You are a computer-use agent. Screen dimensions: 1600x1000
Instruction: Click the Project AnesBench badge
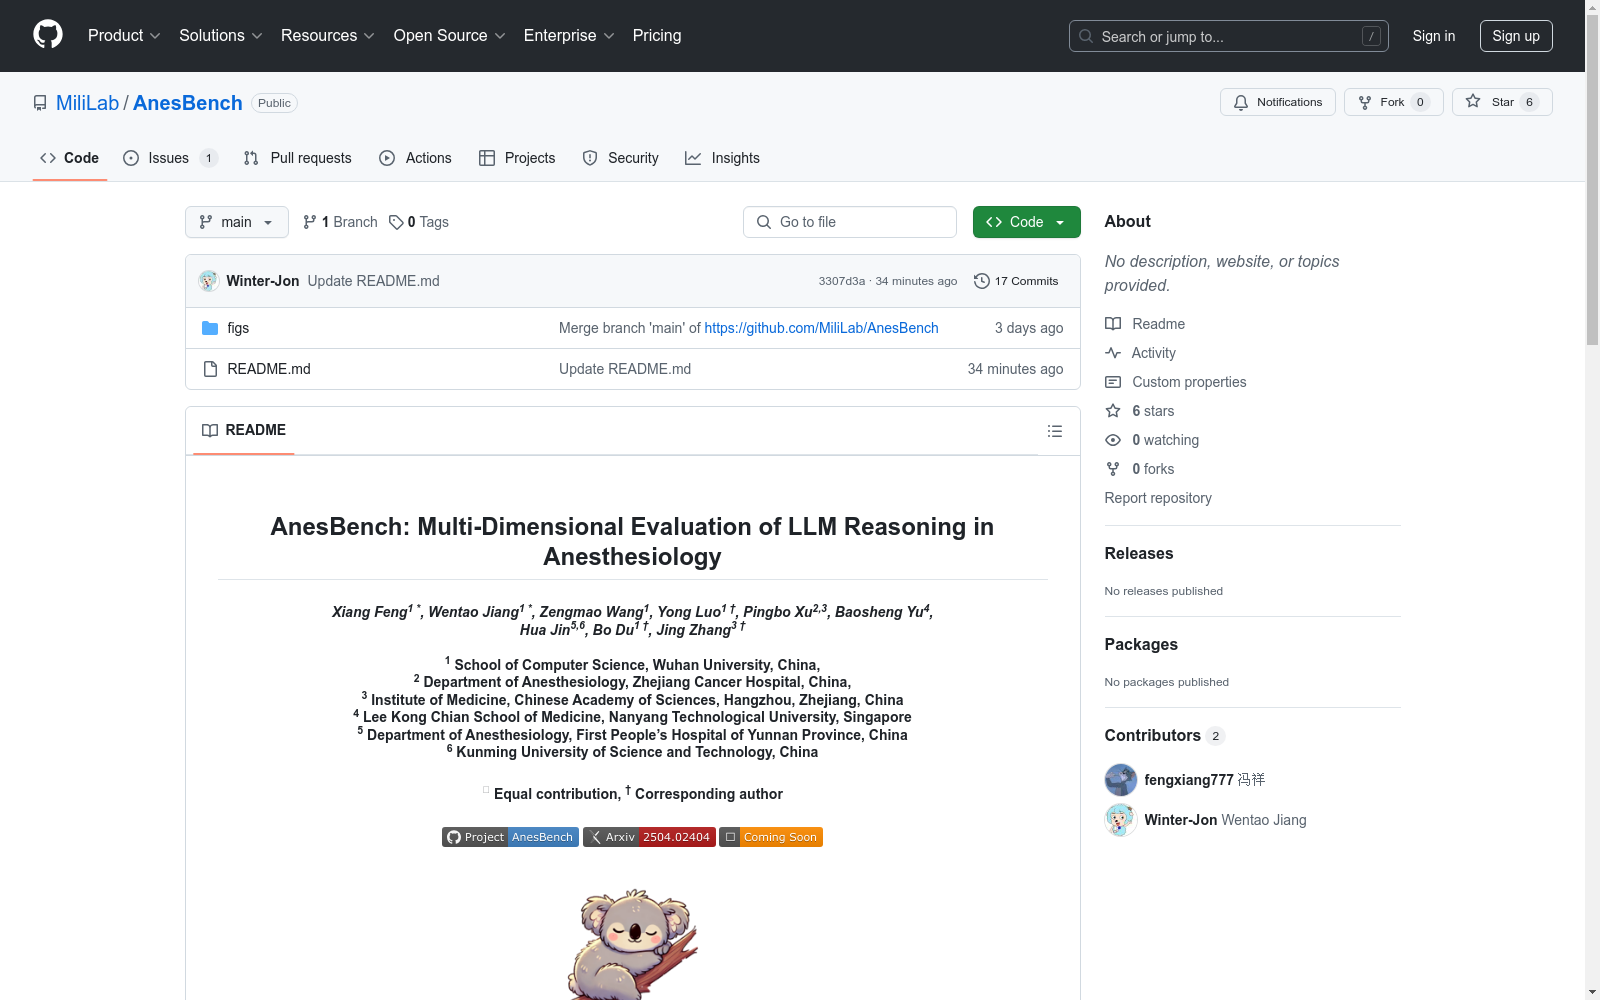510,837
